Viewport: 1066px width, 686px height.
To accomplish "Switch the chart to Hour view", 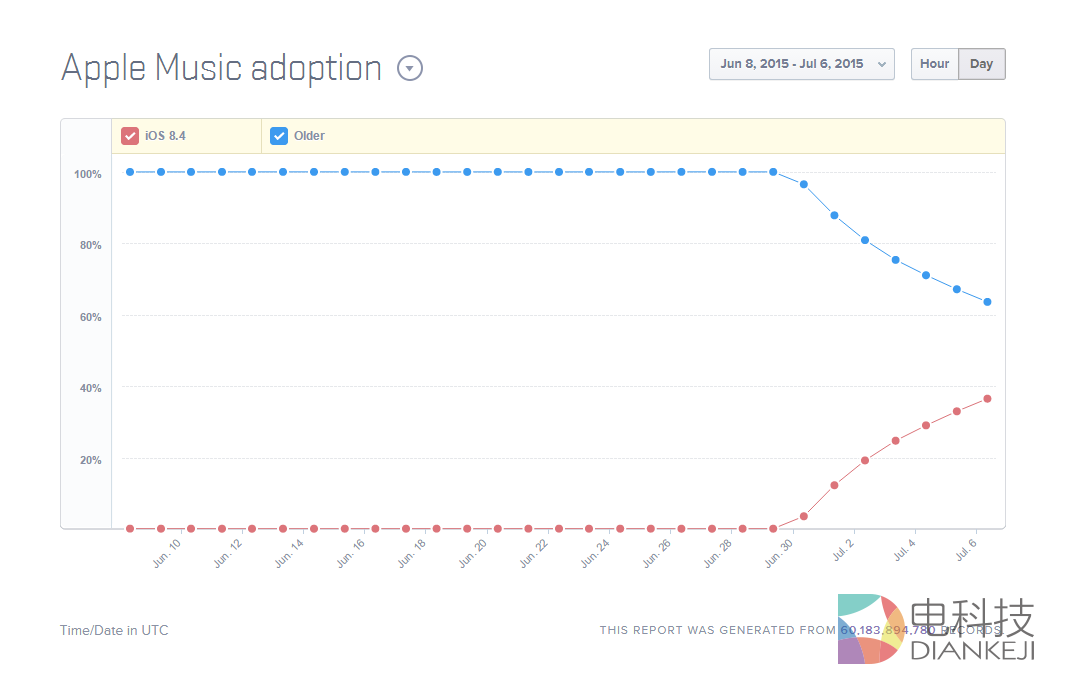I will (934, 64).
